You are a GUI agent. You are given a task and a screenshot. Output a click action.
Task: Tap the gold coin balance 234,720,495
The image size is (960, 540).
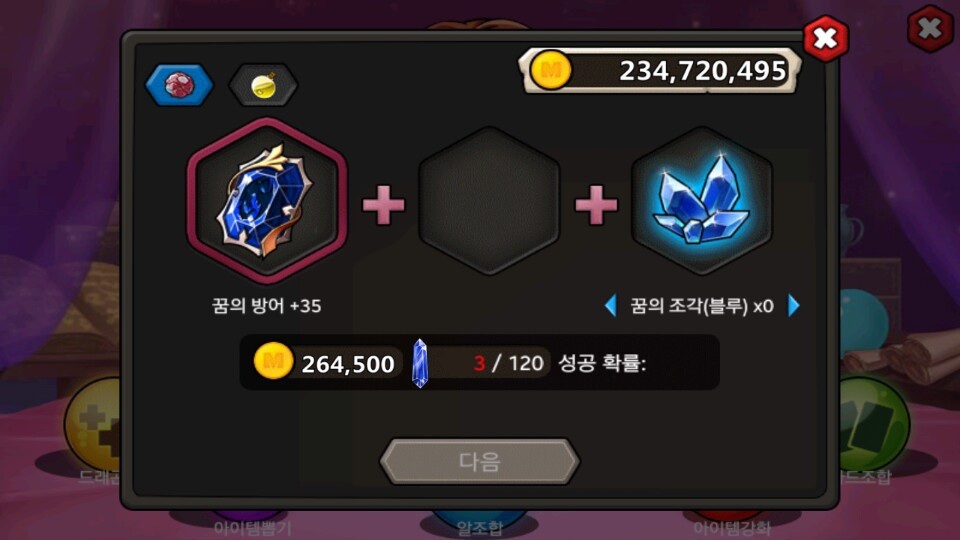(x=702, y=71)
